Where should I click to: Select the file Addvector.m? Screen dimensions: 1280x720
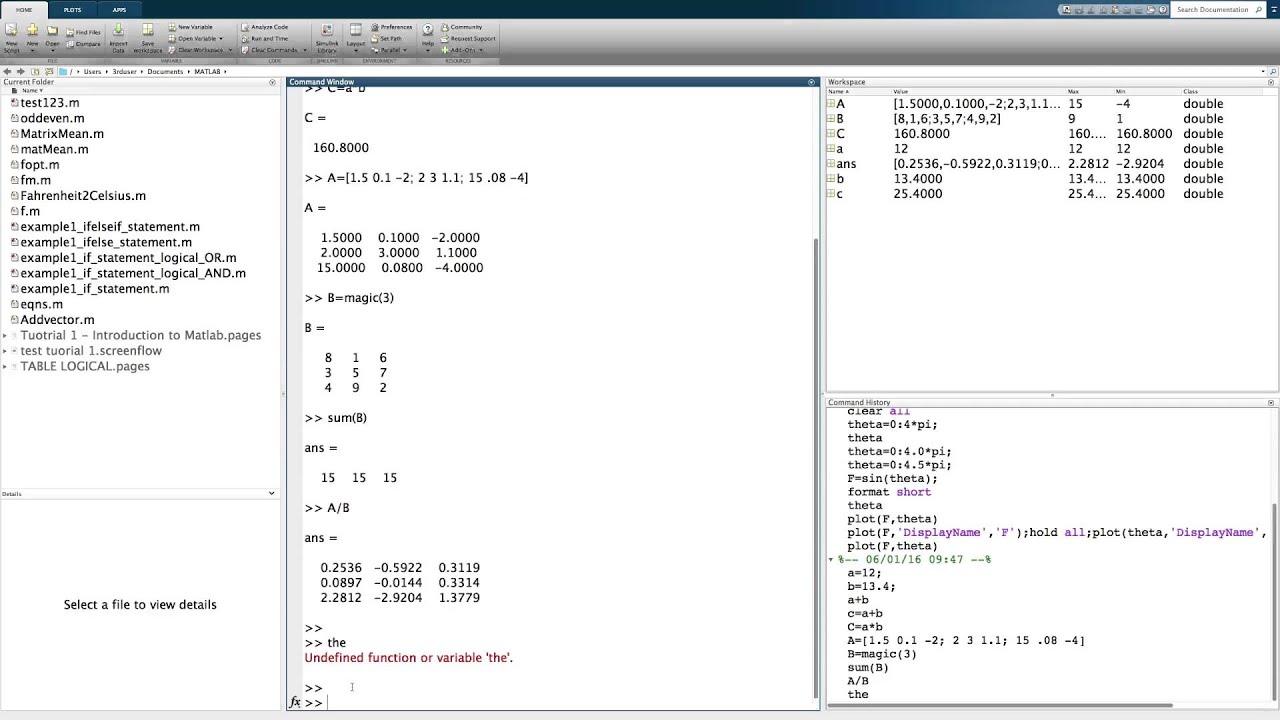click(57, 320)
